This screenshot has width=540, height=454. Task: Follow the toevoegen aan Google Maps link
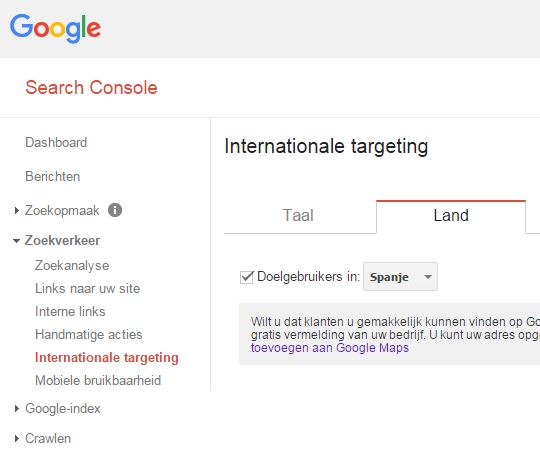pyautogui.click(x=330, y=348)
